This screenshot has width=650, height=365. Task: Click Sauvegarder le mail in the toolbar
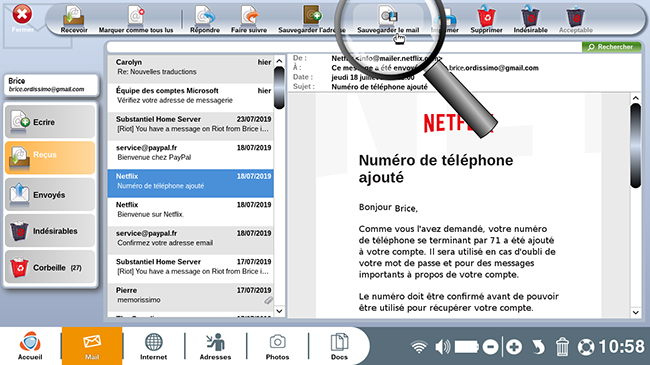[388, 19]
